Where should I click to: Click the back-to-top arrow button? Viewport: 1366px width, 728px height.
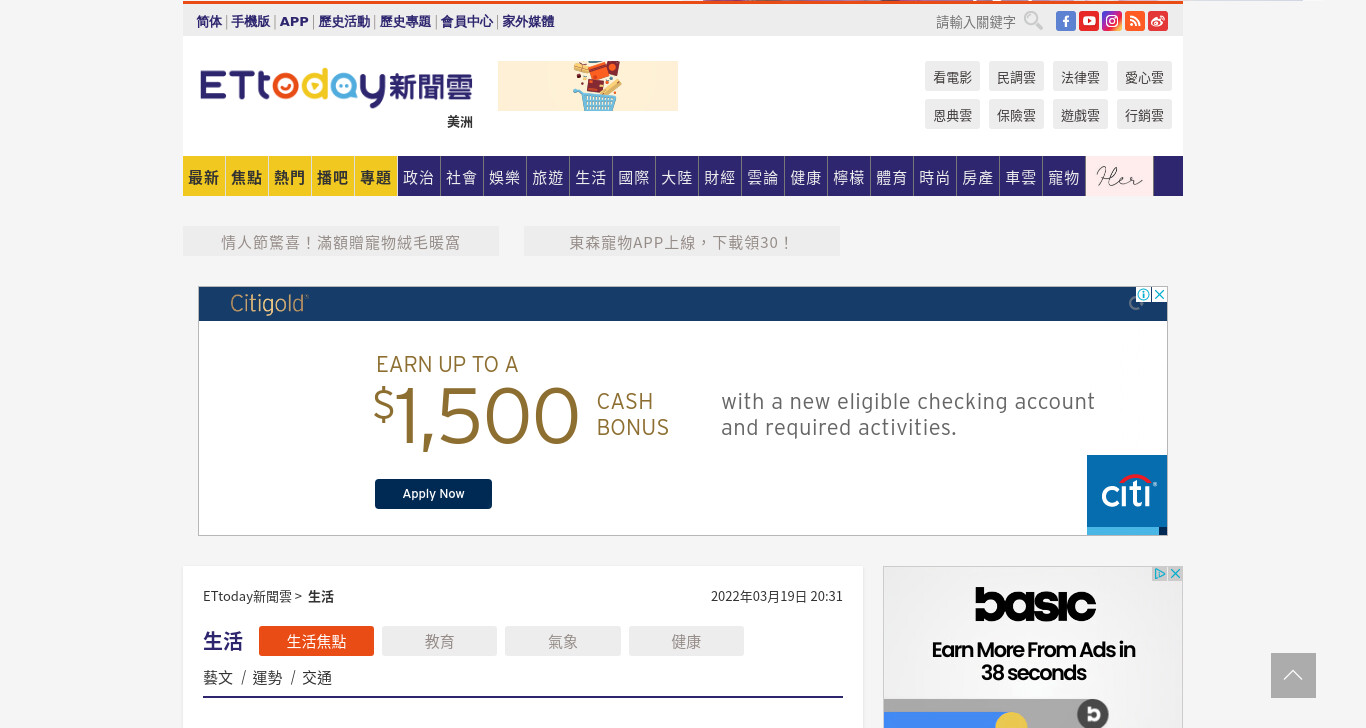pyautogui.click(x=1293, y=675)
